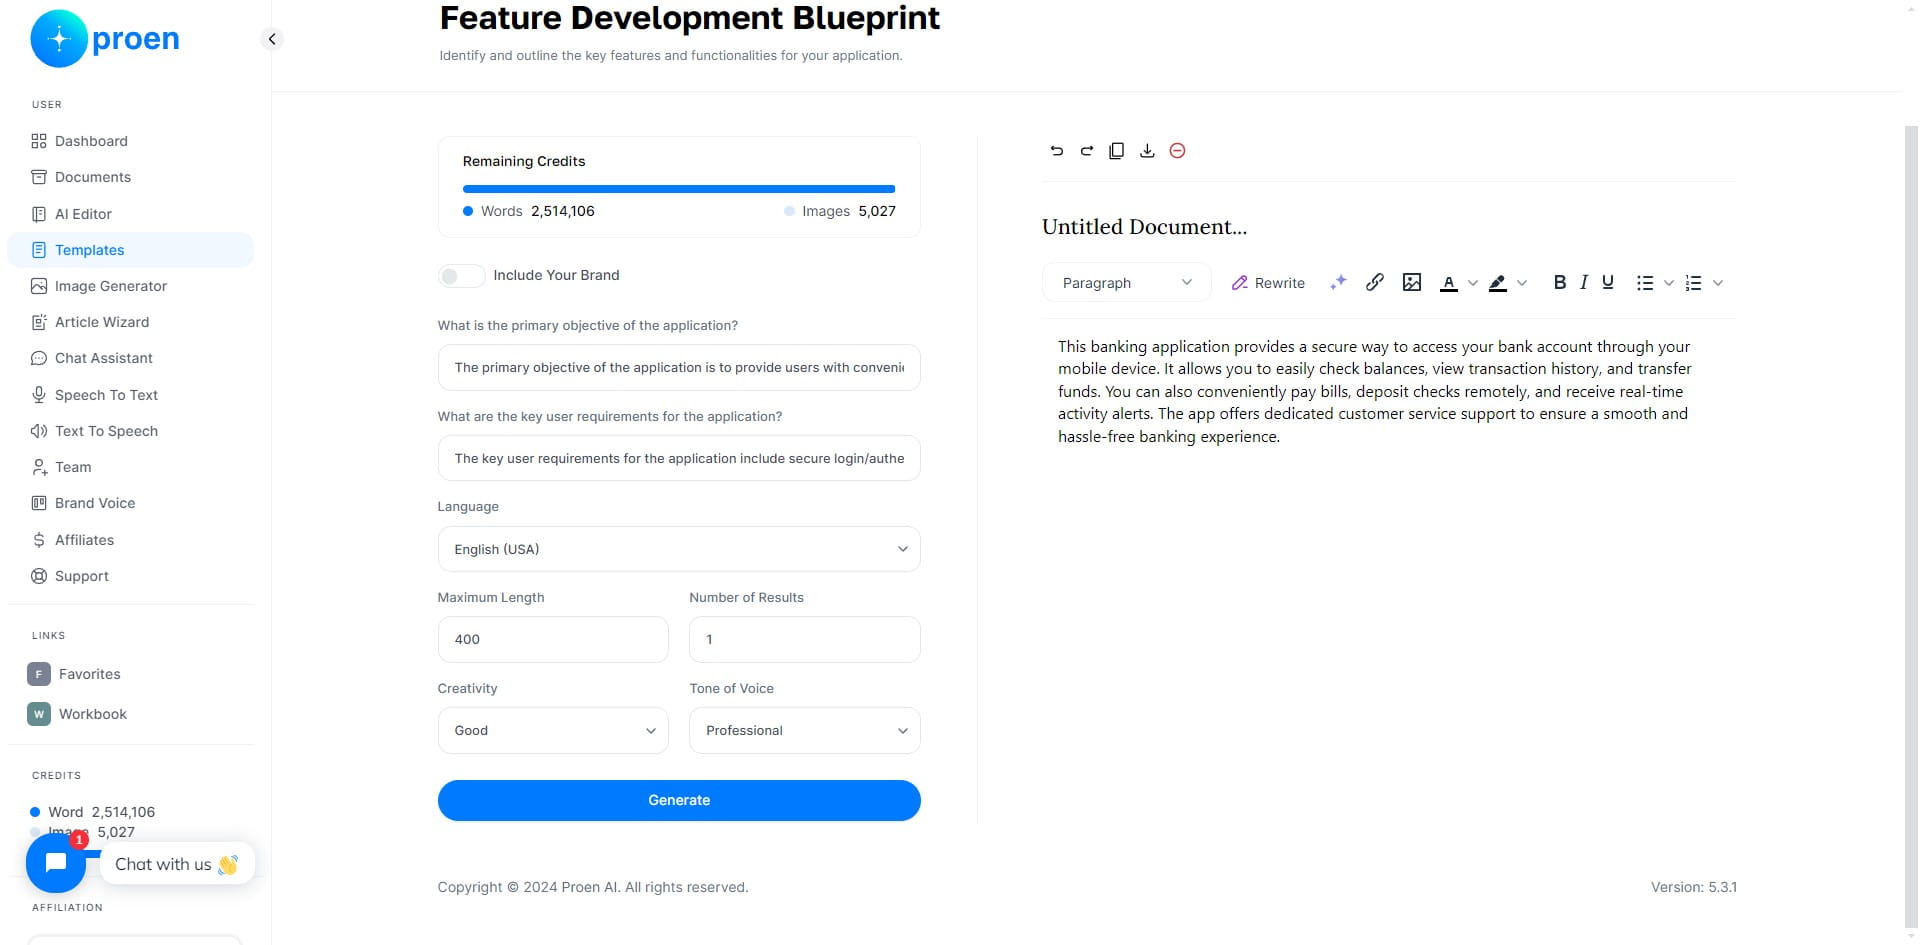1920x945 pixels.
Task: Click the Images 5,027 credits value
Action: [x=840, y=211]
